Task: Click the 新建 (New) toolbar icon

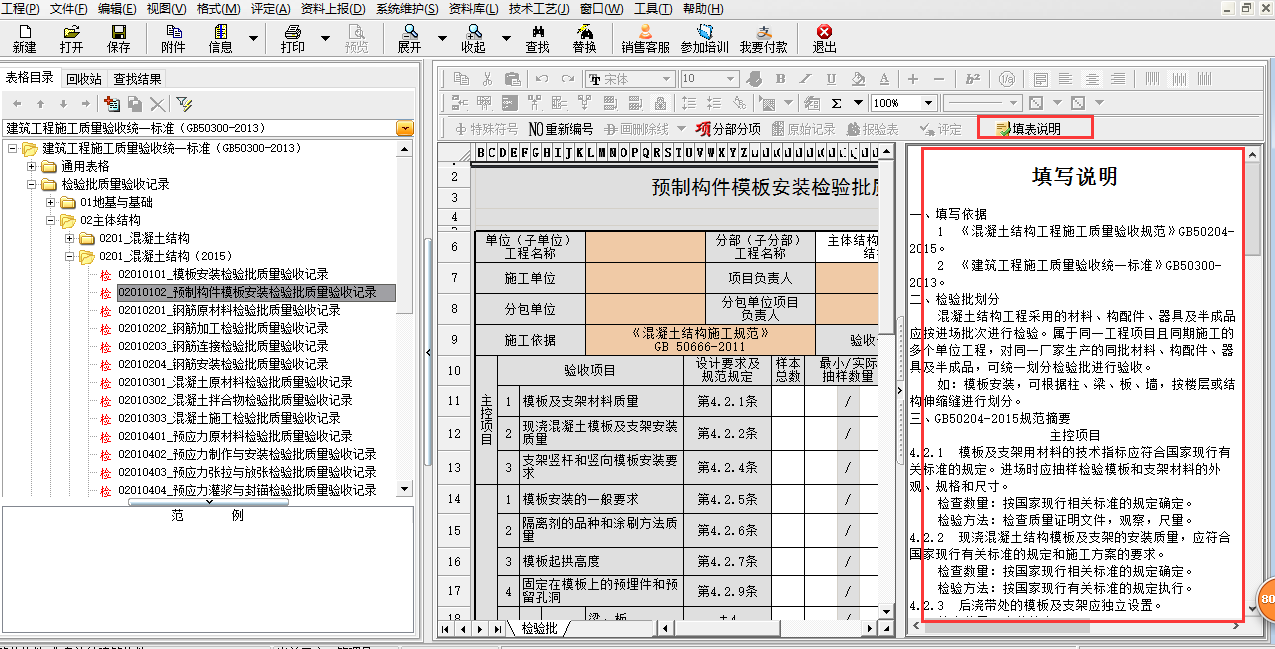Action: pos(24,39)
